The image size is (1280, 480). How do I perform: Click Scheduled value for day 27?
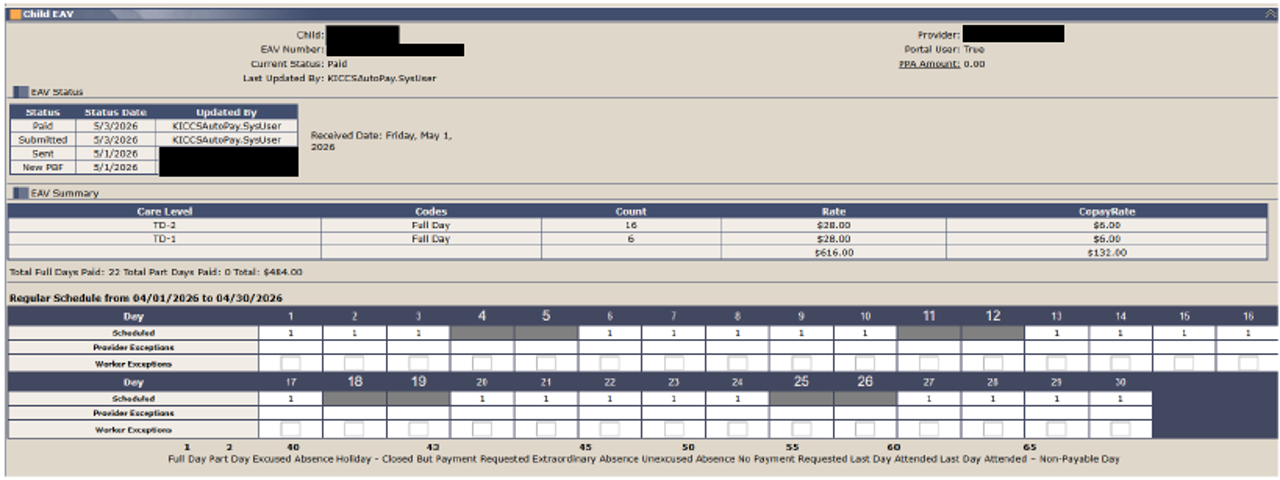(x=929, y=398)
